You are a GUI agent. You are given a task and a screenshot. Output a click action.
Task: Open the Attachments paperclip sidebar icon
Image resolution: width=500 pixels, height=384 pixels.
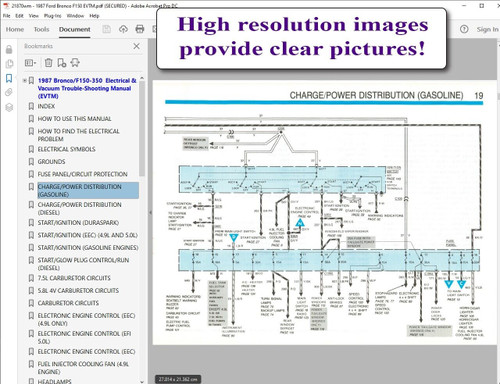9,92
